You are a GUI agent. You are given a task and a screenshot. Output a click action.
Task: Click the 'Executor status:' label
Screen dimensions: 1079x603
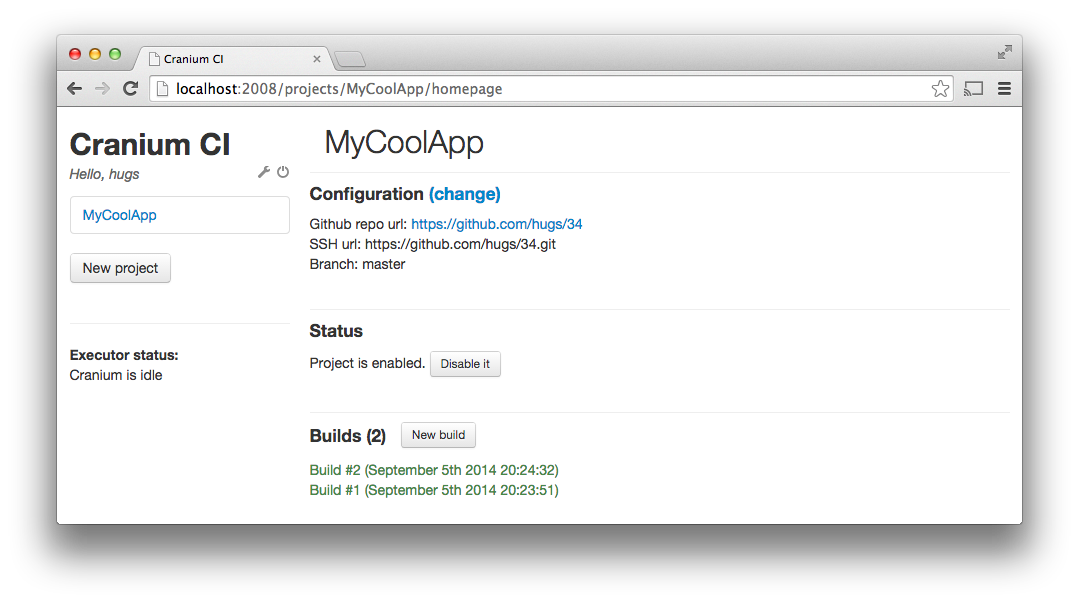coord(124,355)
